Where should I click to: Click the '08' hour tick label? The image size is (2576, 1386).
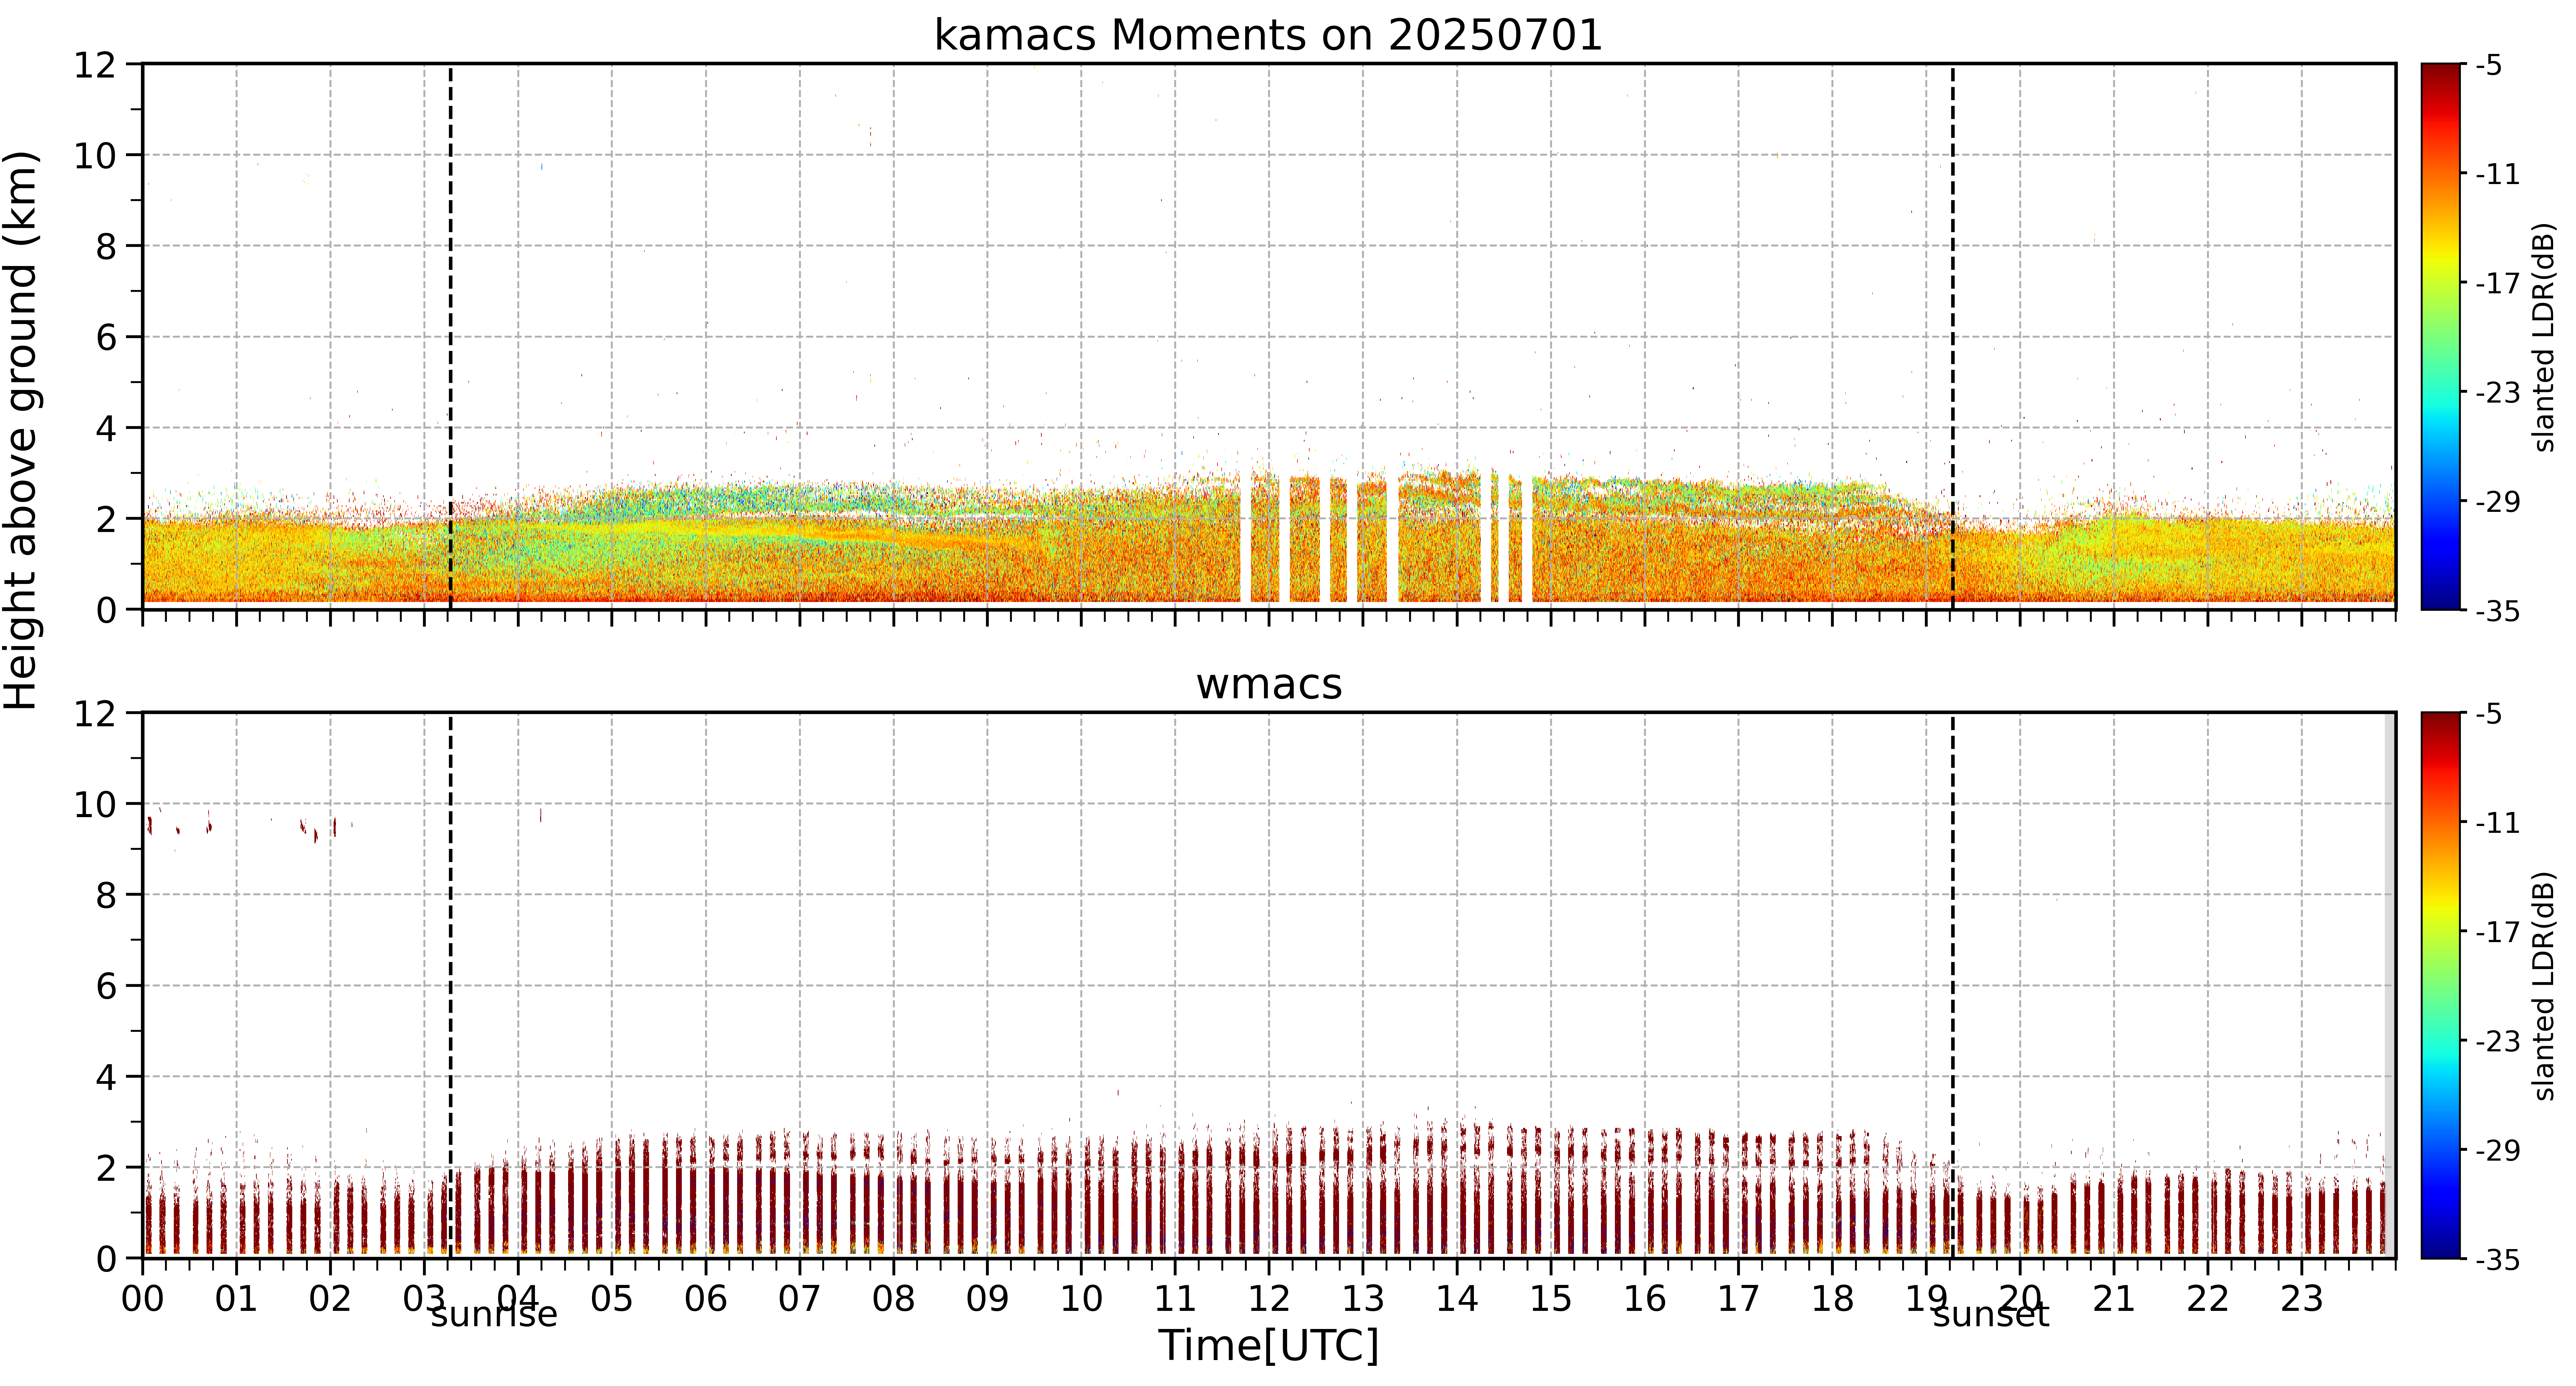(x=894, y=1299)
